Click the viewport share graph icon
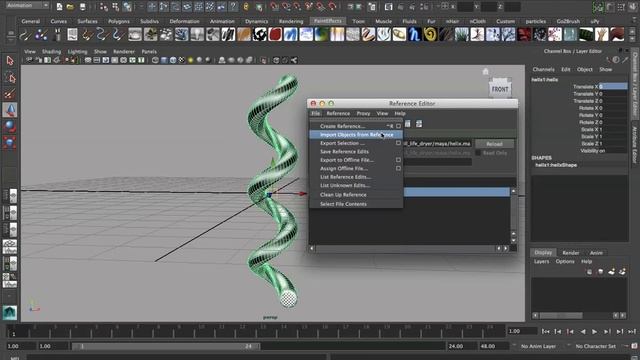 coord(294,60)
